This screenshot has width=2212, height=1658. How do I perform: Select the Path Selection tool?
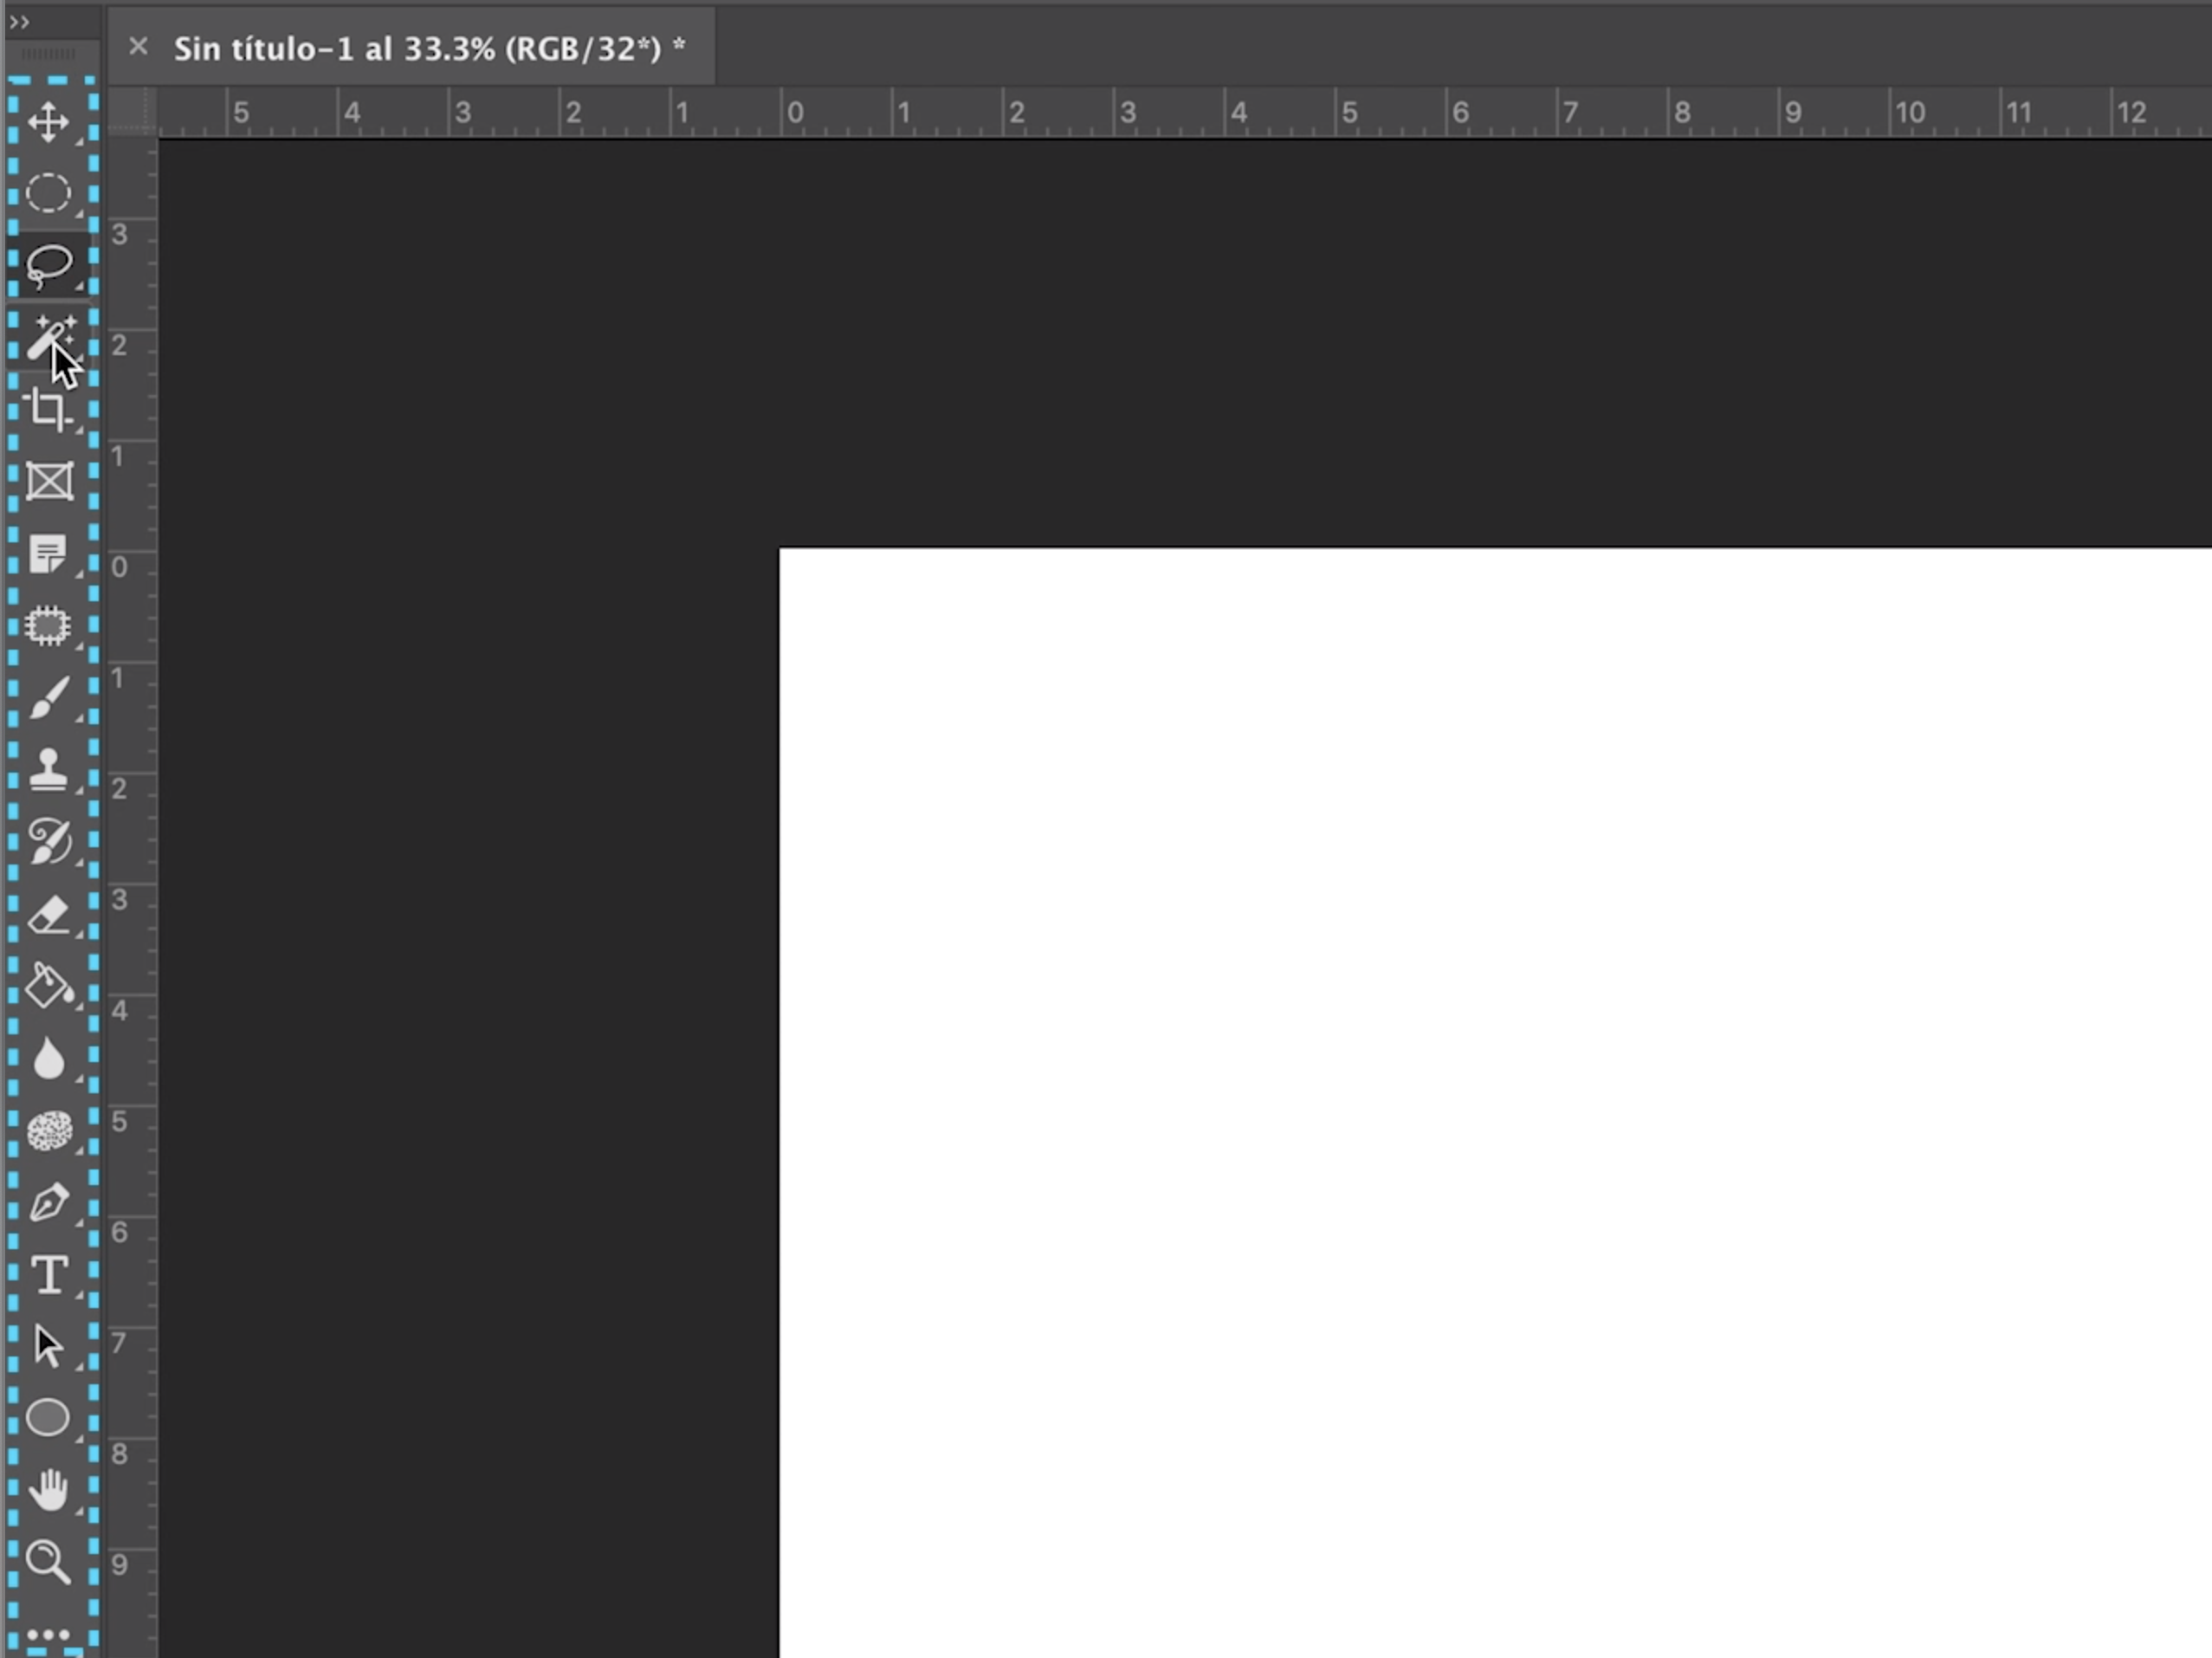pyautogui.click(x=48, y=1346)
